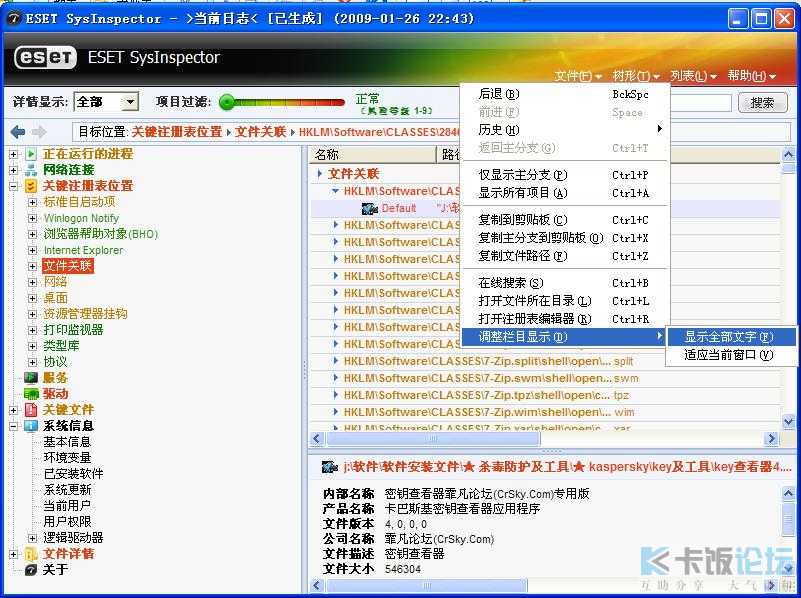Click 调整栏目显示(D) menu entry
The image size is (801, 598).
[x=564, y=337]
